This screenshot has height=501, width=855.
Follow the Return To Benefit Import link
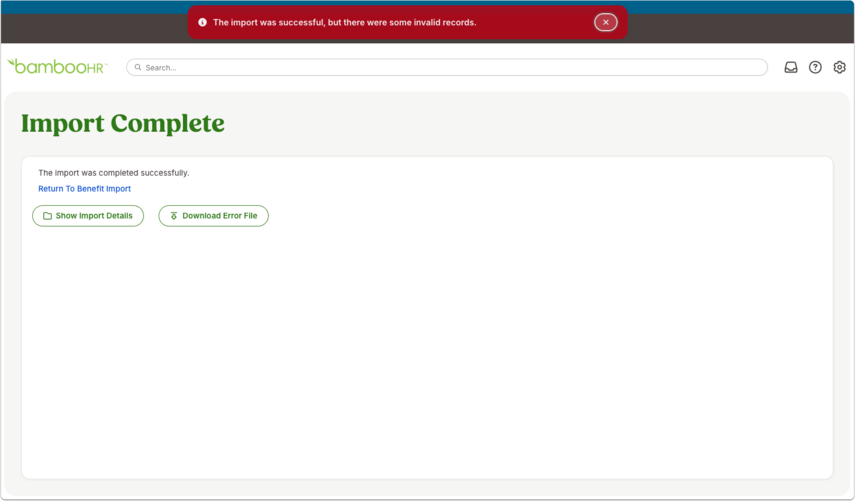[85, 189]
